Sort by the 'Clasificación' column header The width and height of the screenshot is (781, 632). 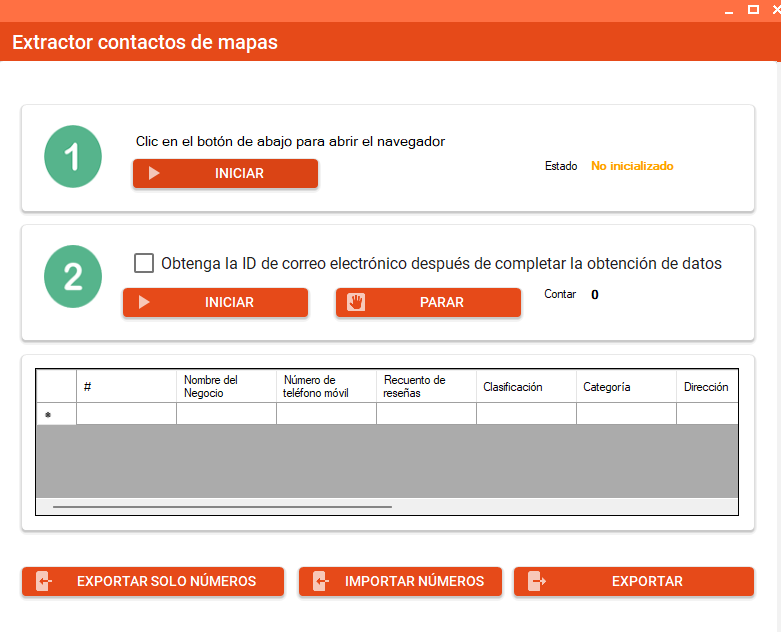click(526, 387)
